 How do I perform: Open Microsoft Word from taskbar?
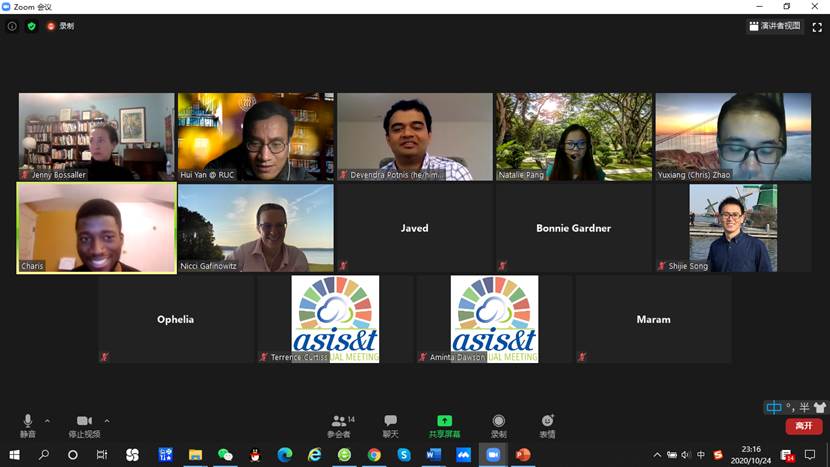[x=434, y=455]
